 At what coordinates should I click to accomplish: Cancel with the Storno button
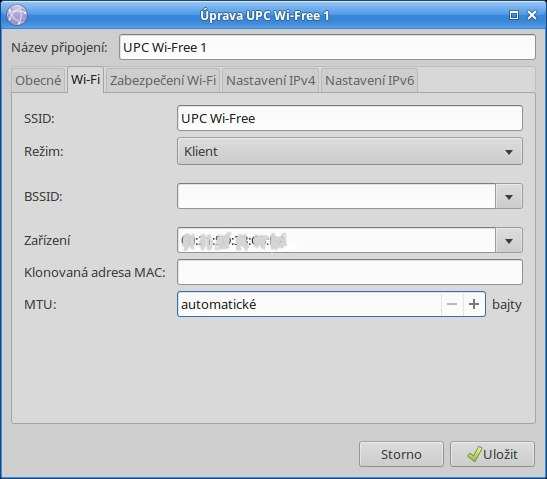point(401,454)
